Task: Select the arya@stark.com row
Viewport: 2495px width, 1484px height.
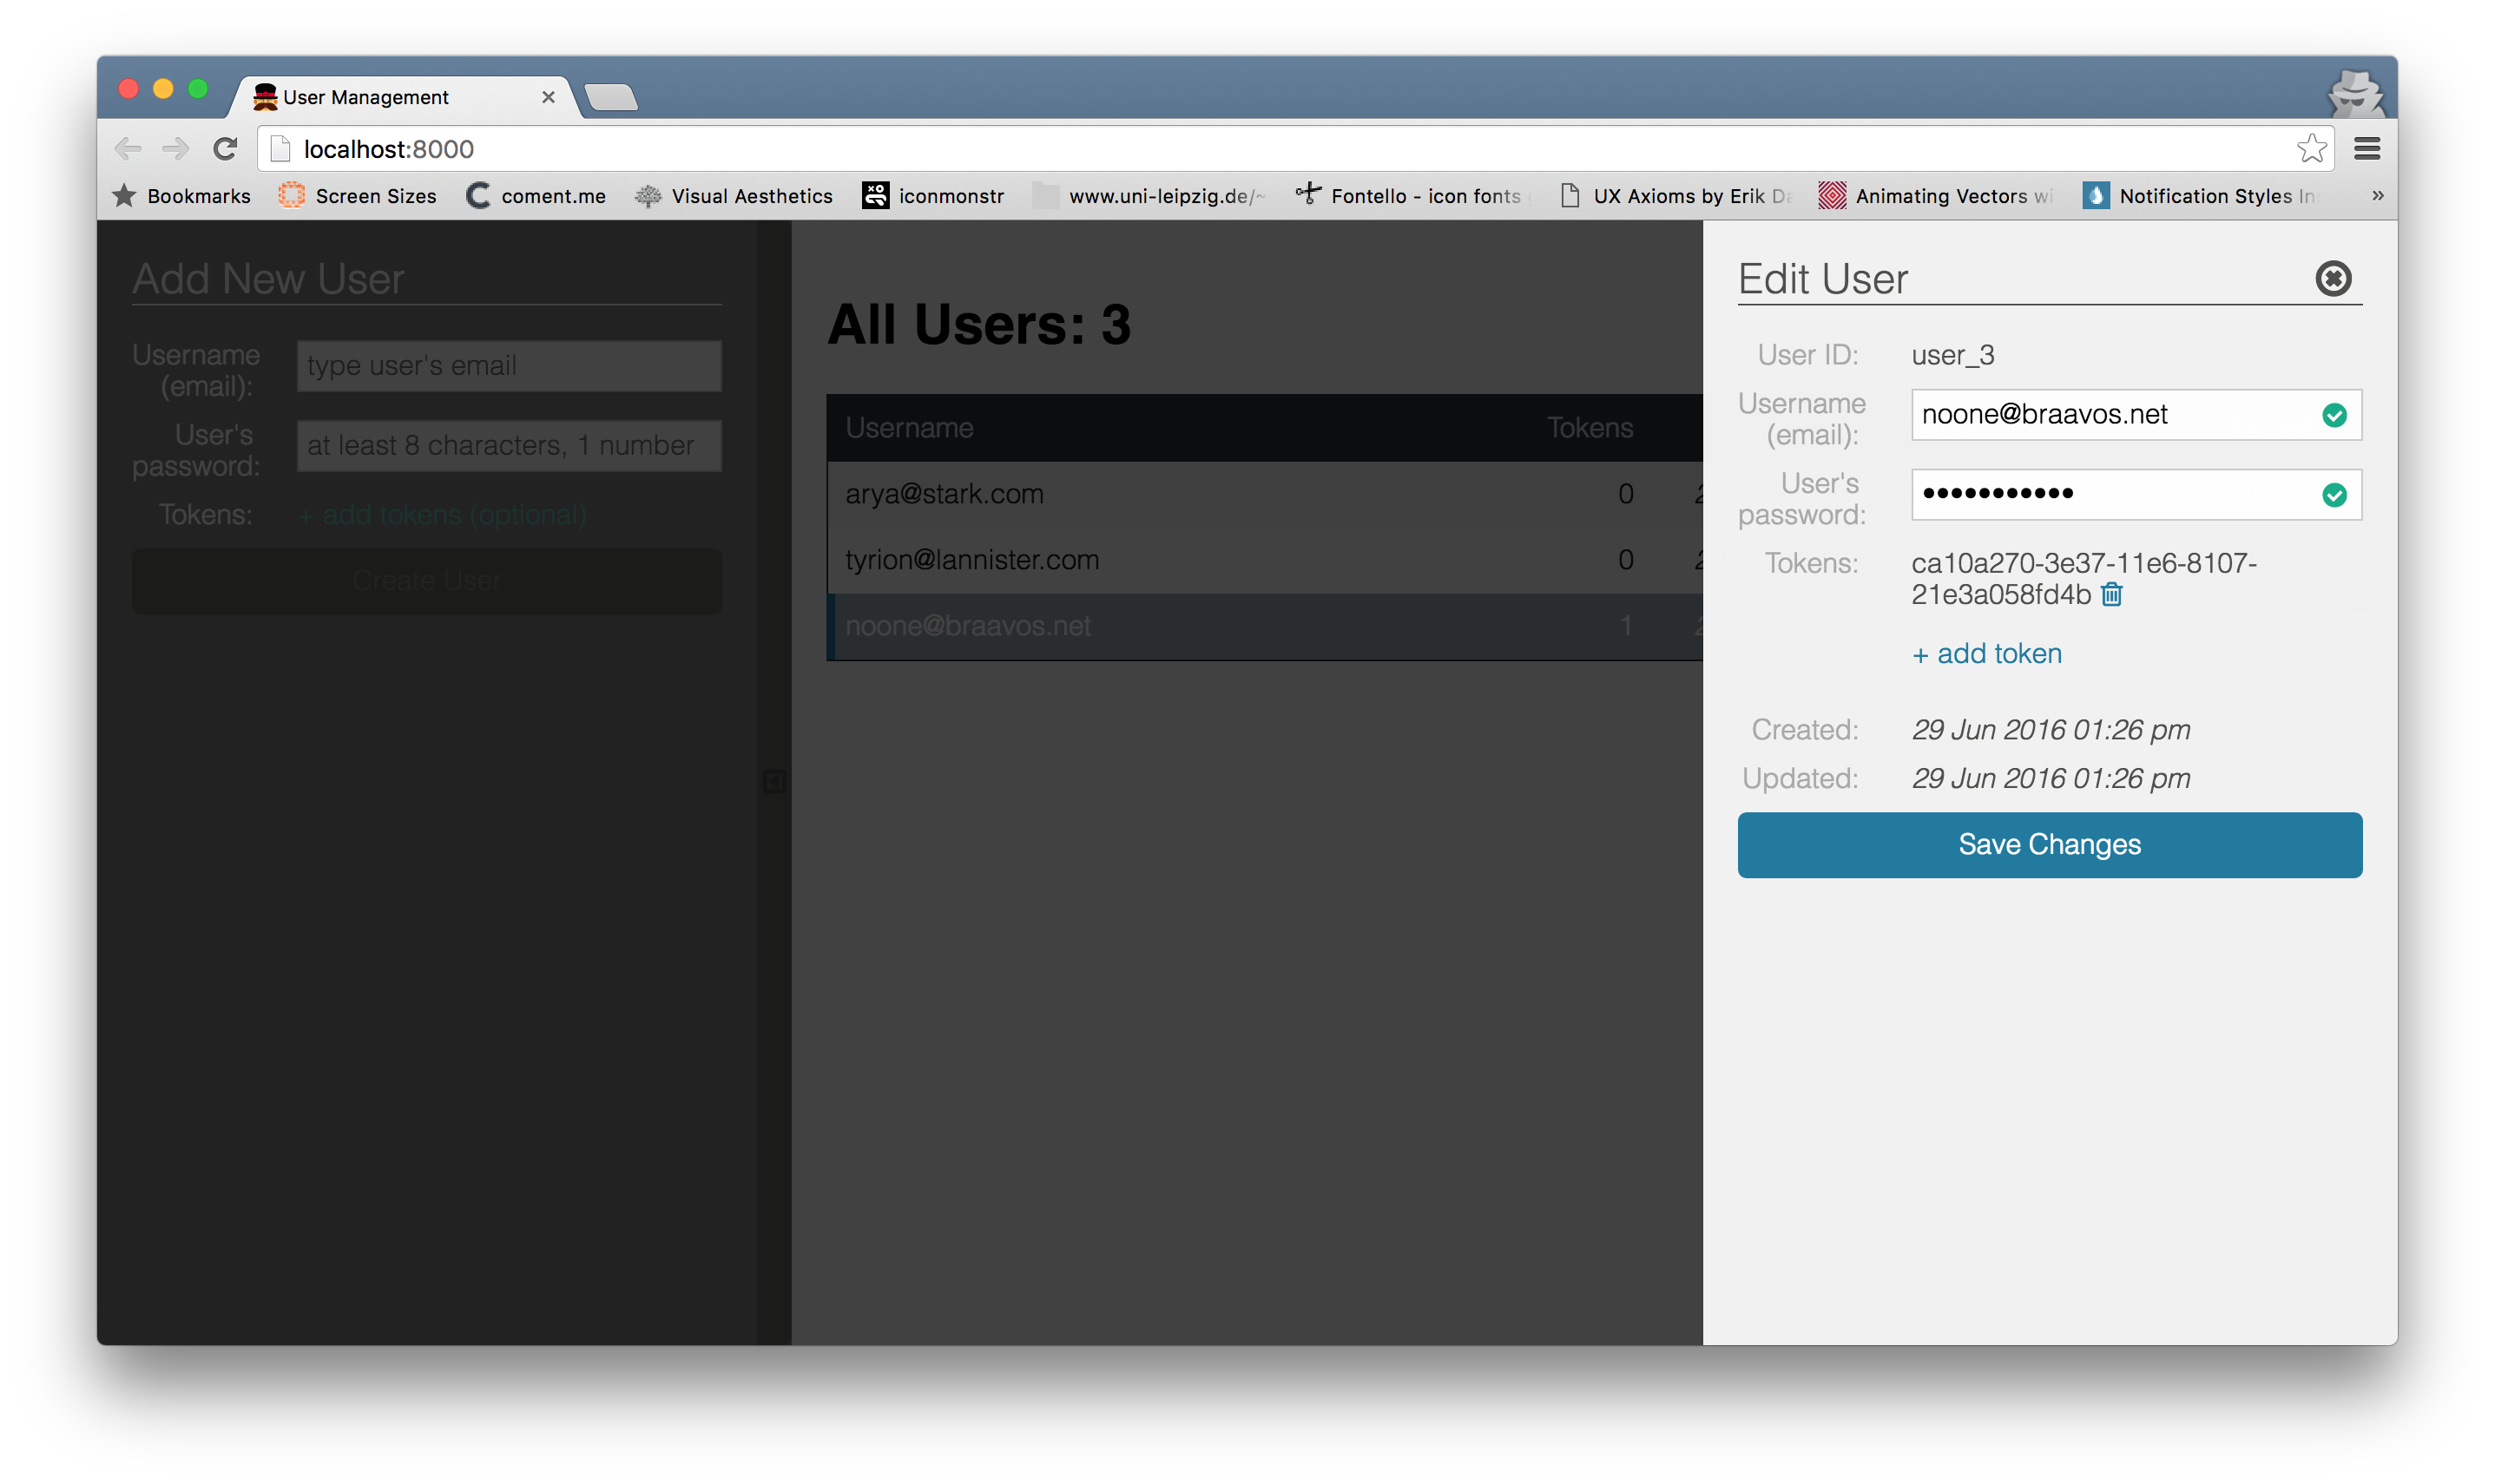Action: click(x=1264, y=494)
